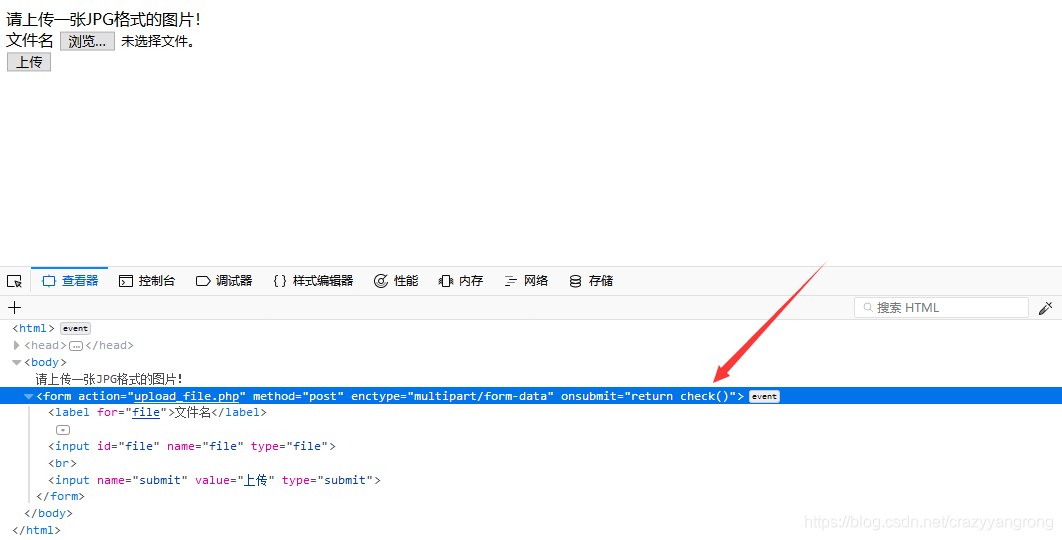Select the closing /html tag row
Viewport: 1062px width, 540px height.
click(37, 531)
